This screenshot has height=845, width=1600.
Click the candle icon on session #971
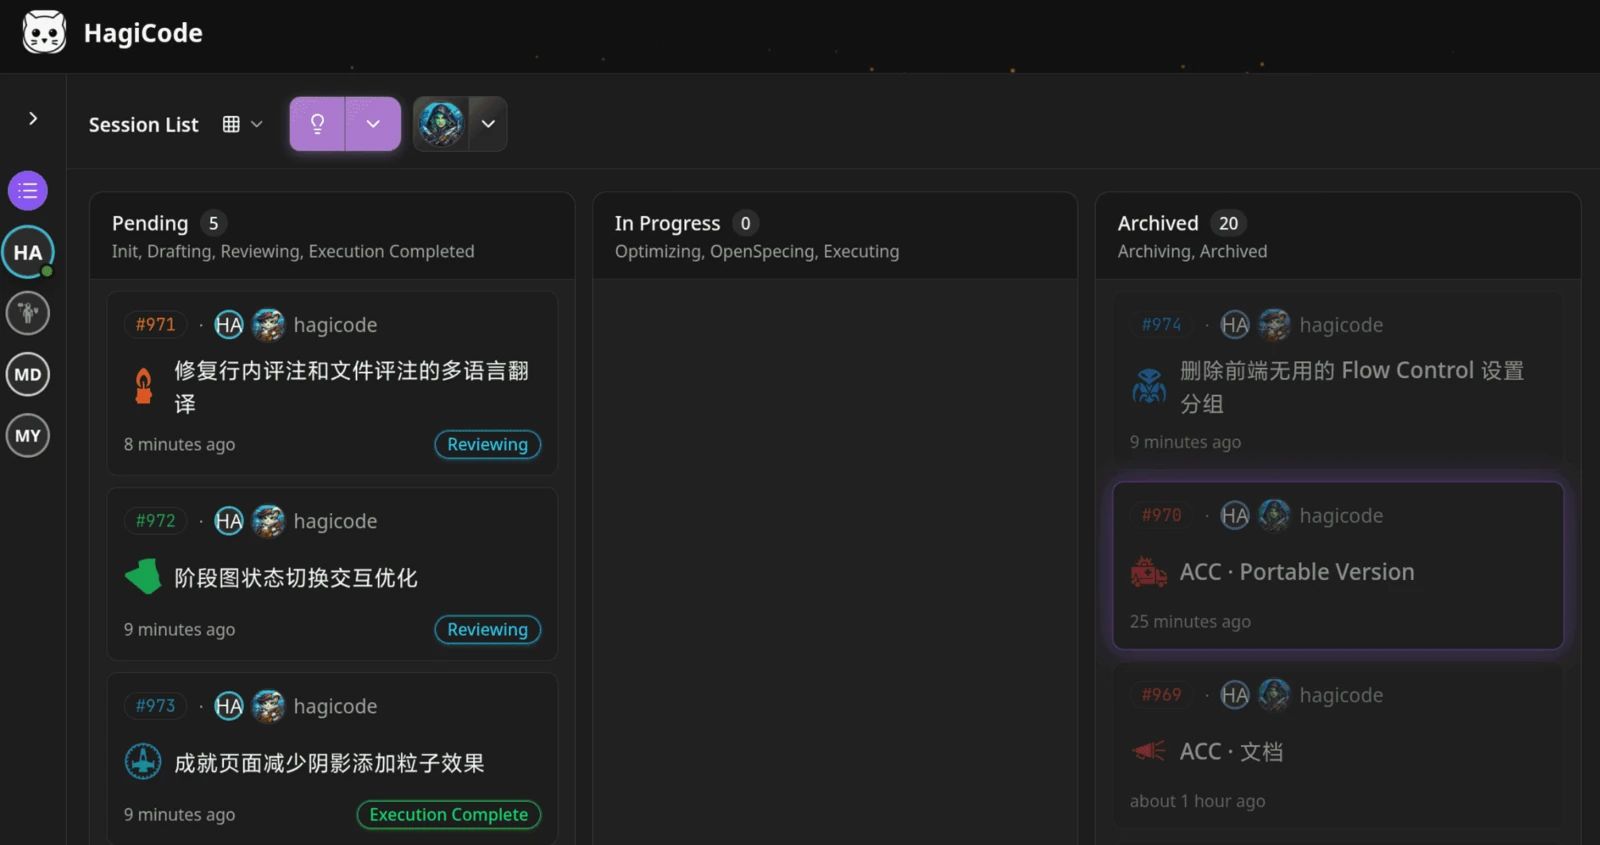coord(144,386)
